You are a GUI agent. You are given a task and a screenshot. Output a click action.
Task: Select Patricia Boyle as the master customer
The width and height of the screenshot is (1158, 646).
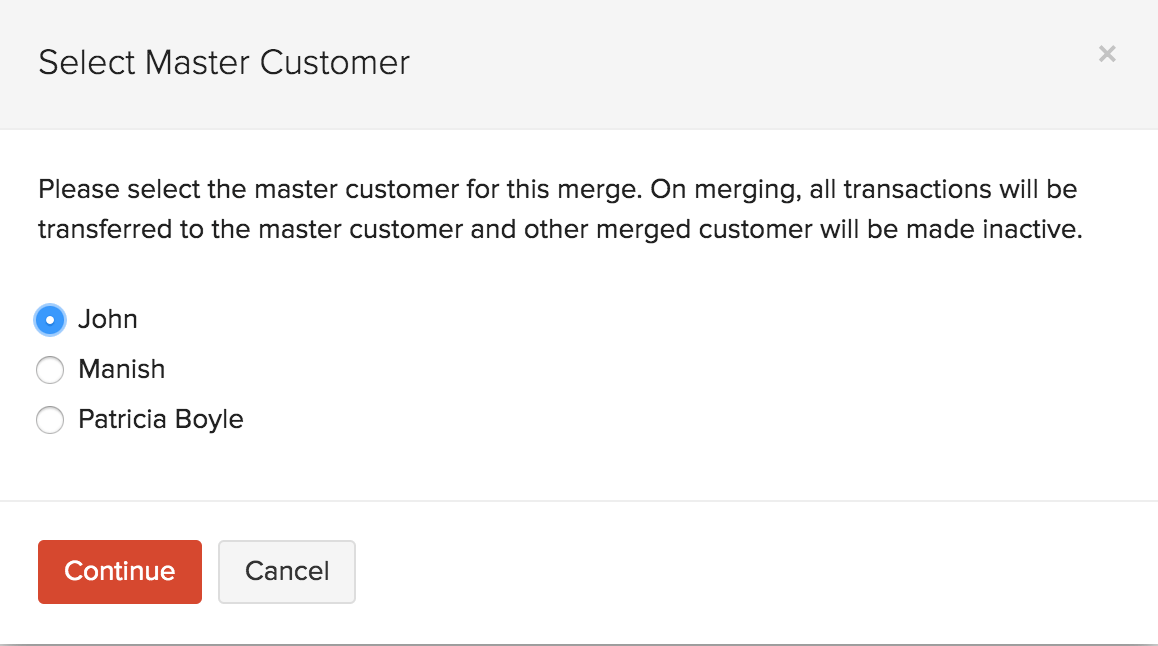[49, 419]
